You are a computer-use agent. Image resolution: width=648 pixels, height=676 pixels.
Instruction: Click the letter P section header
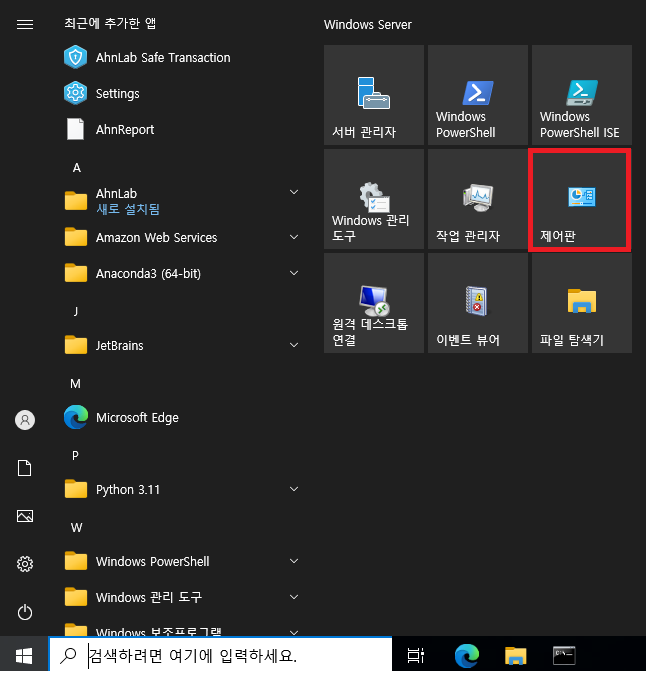(75, 456)
